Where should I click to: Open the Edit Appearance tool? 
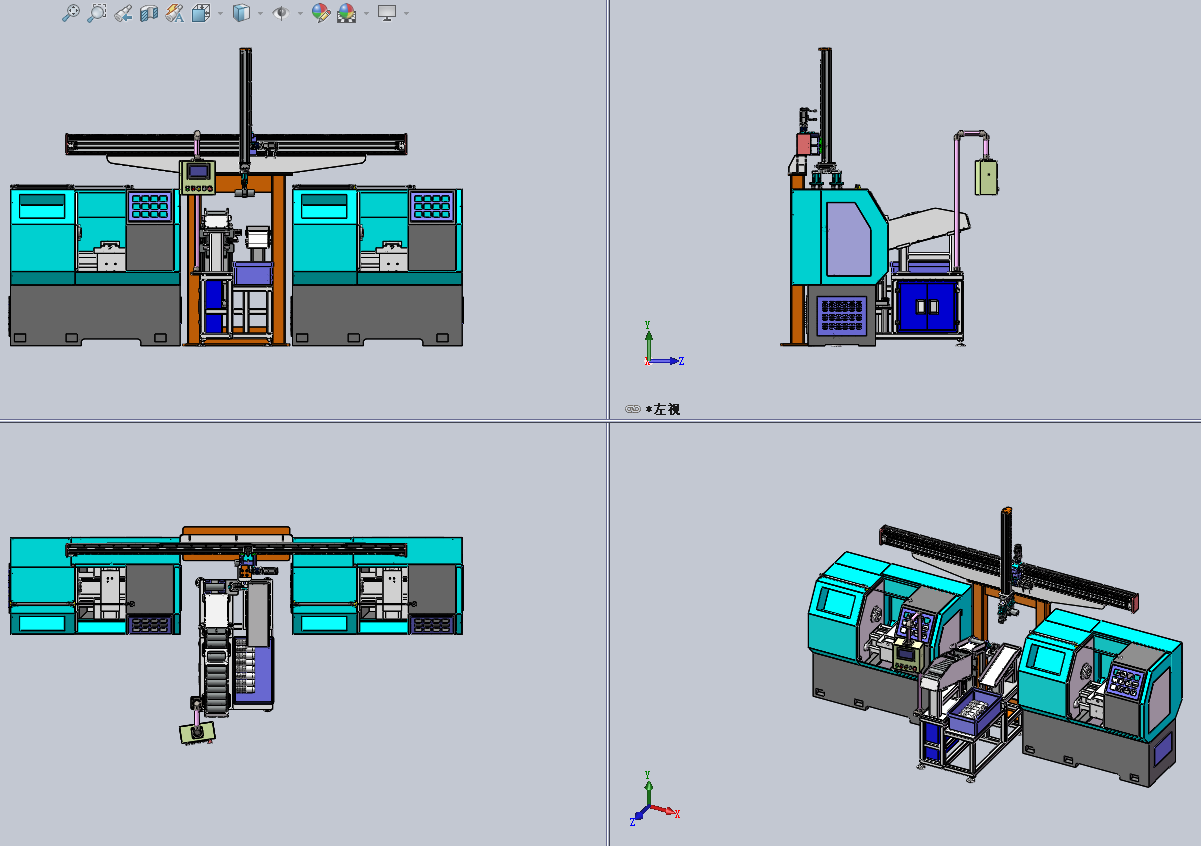coord(322,13)
